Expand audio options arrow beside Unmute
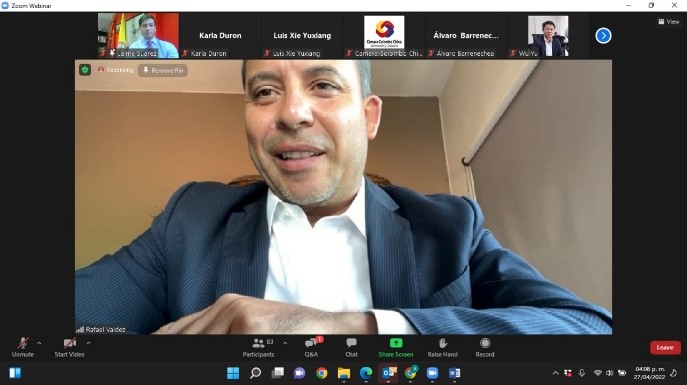The width and height of the screenshot is (687, 385). pyautogui.click(x=39, y=343)
